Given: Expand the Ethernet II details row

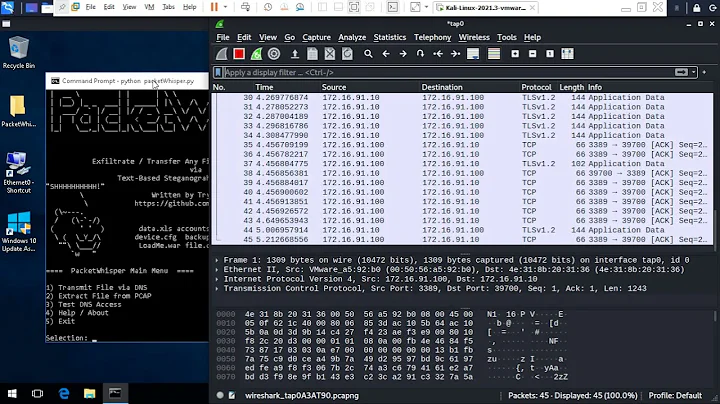Looking at the screenshot, I should pyautogui.click(x=217, y=269).
